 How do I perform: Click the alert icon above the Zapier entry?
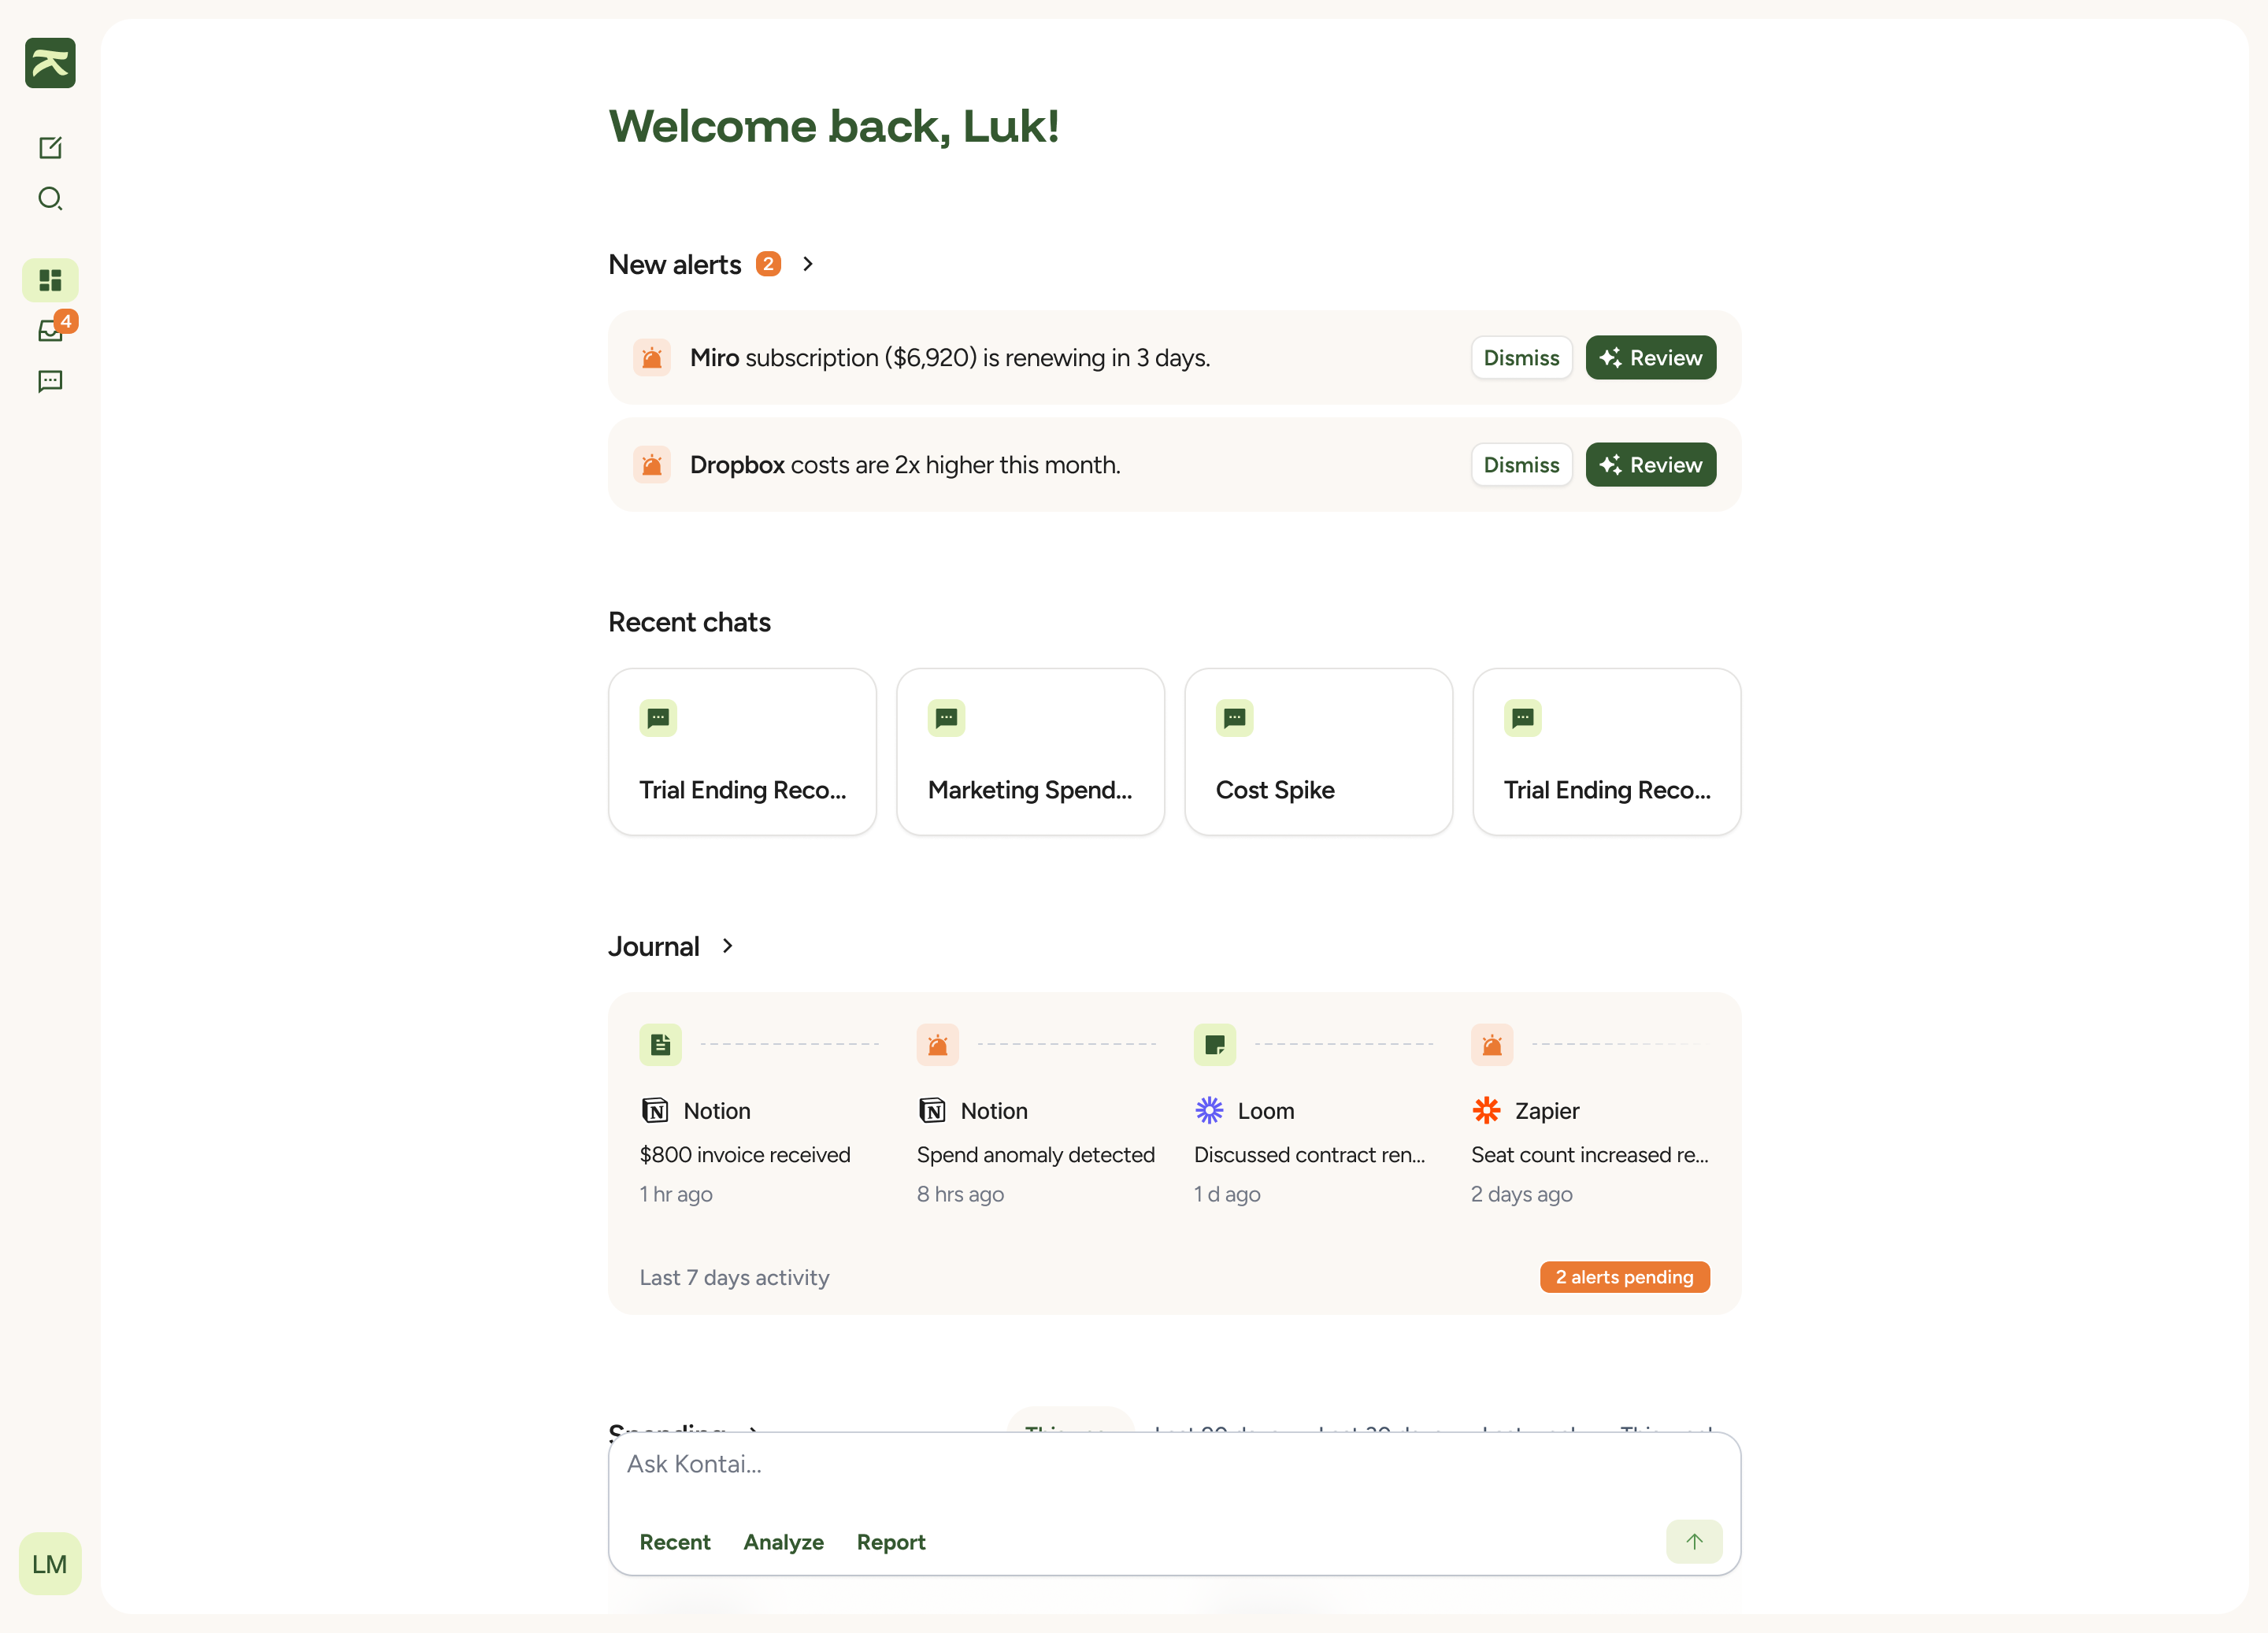click(x=1492, y=1045)
